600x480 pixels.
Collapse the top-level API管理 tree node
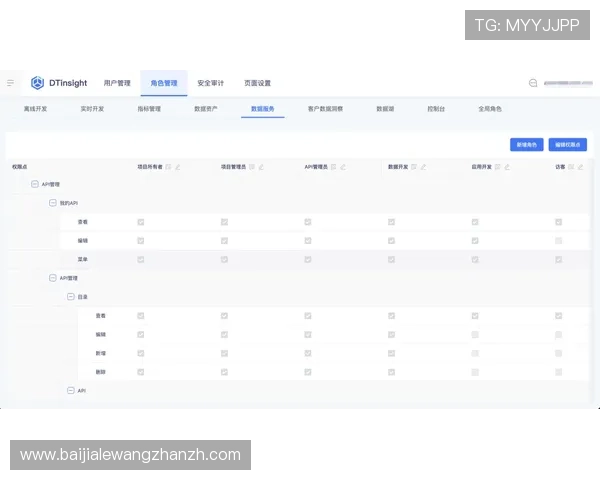[35, 184]
